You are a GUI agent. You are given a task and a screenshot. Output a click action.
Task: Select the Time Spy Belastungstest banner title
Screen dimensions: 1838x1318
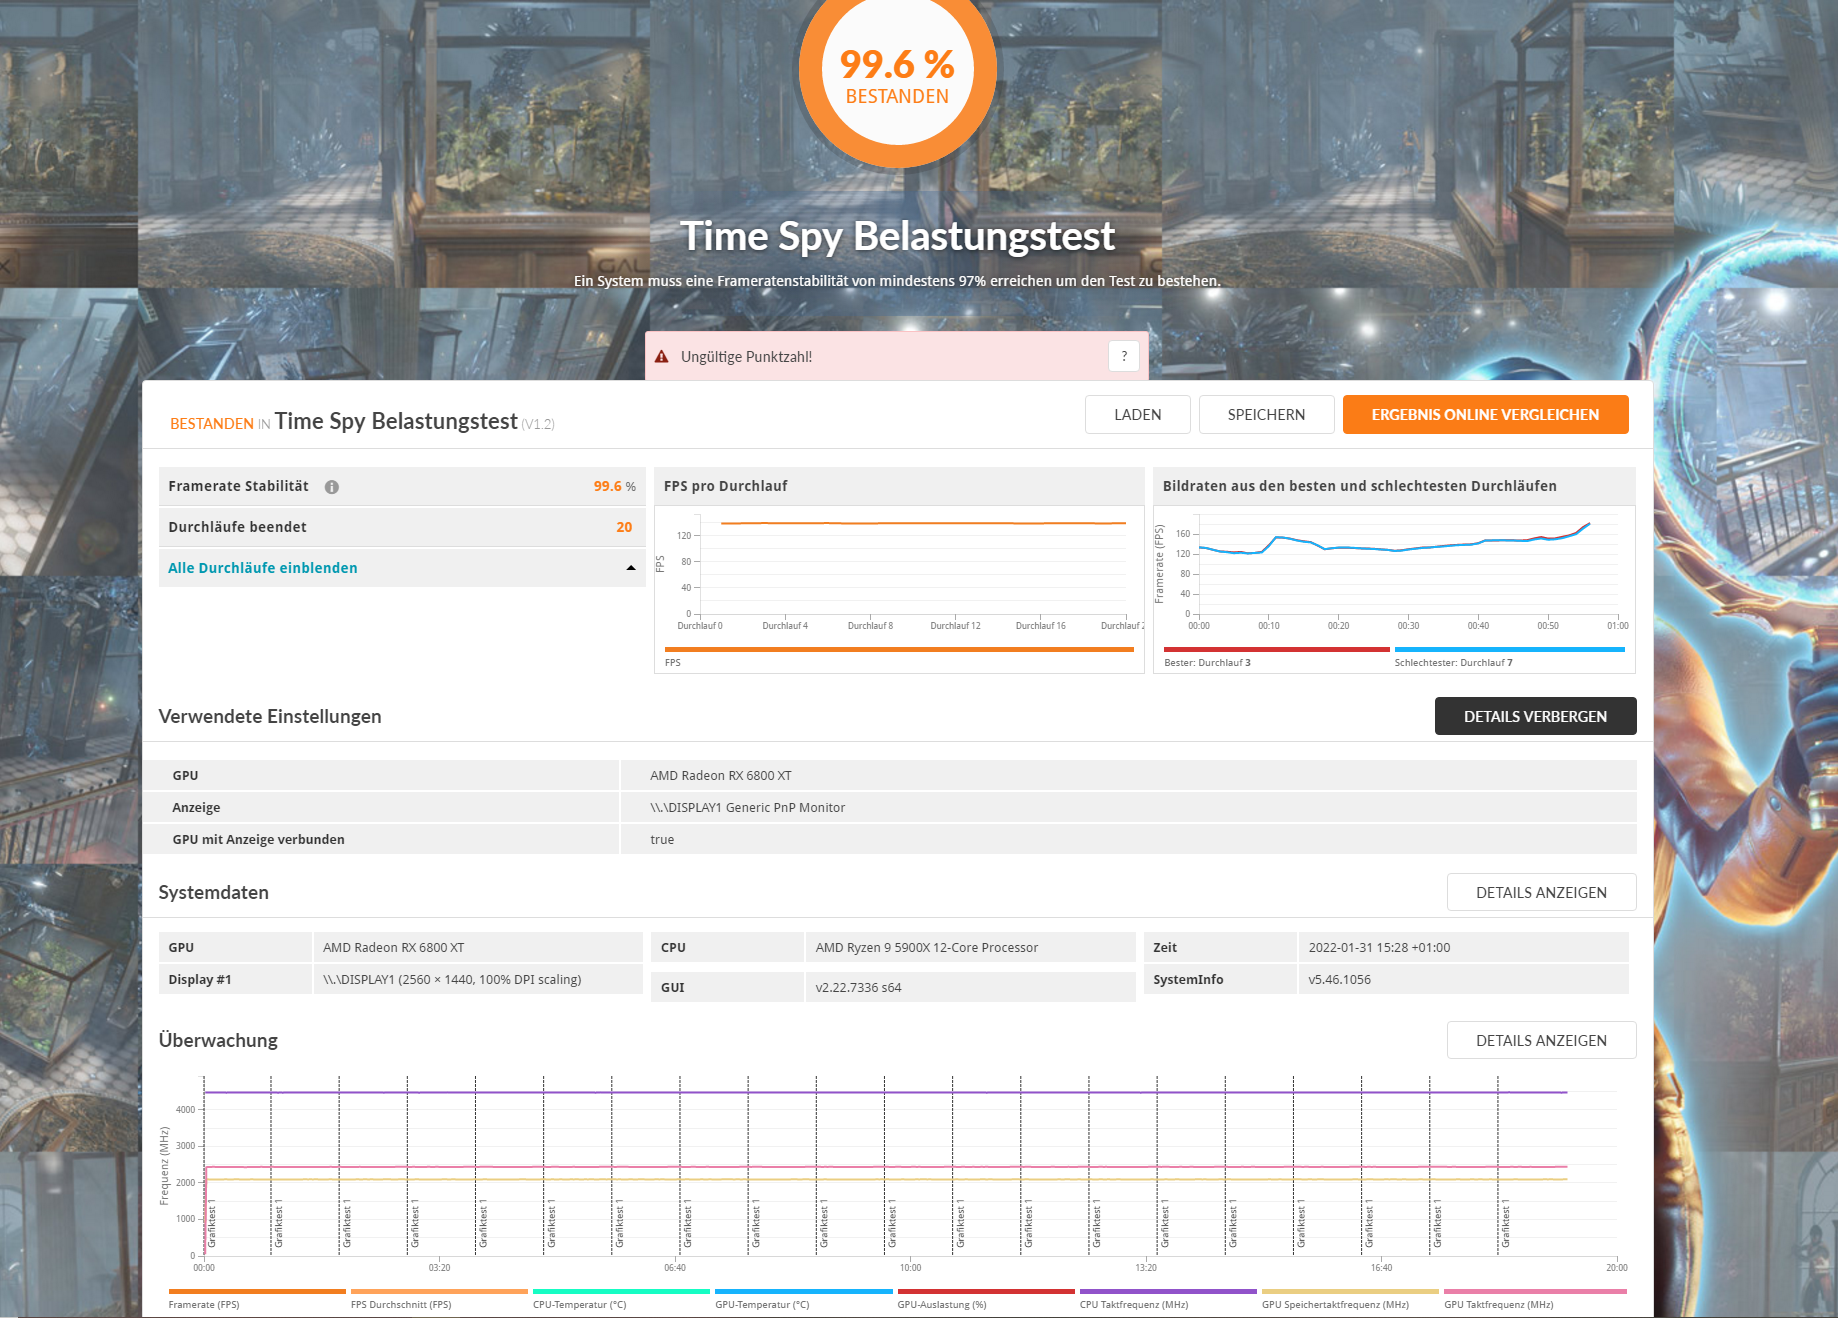[897, 236]
